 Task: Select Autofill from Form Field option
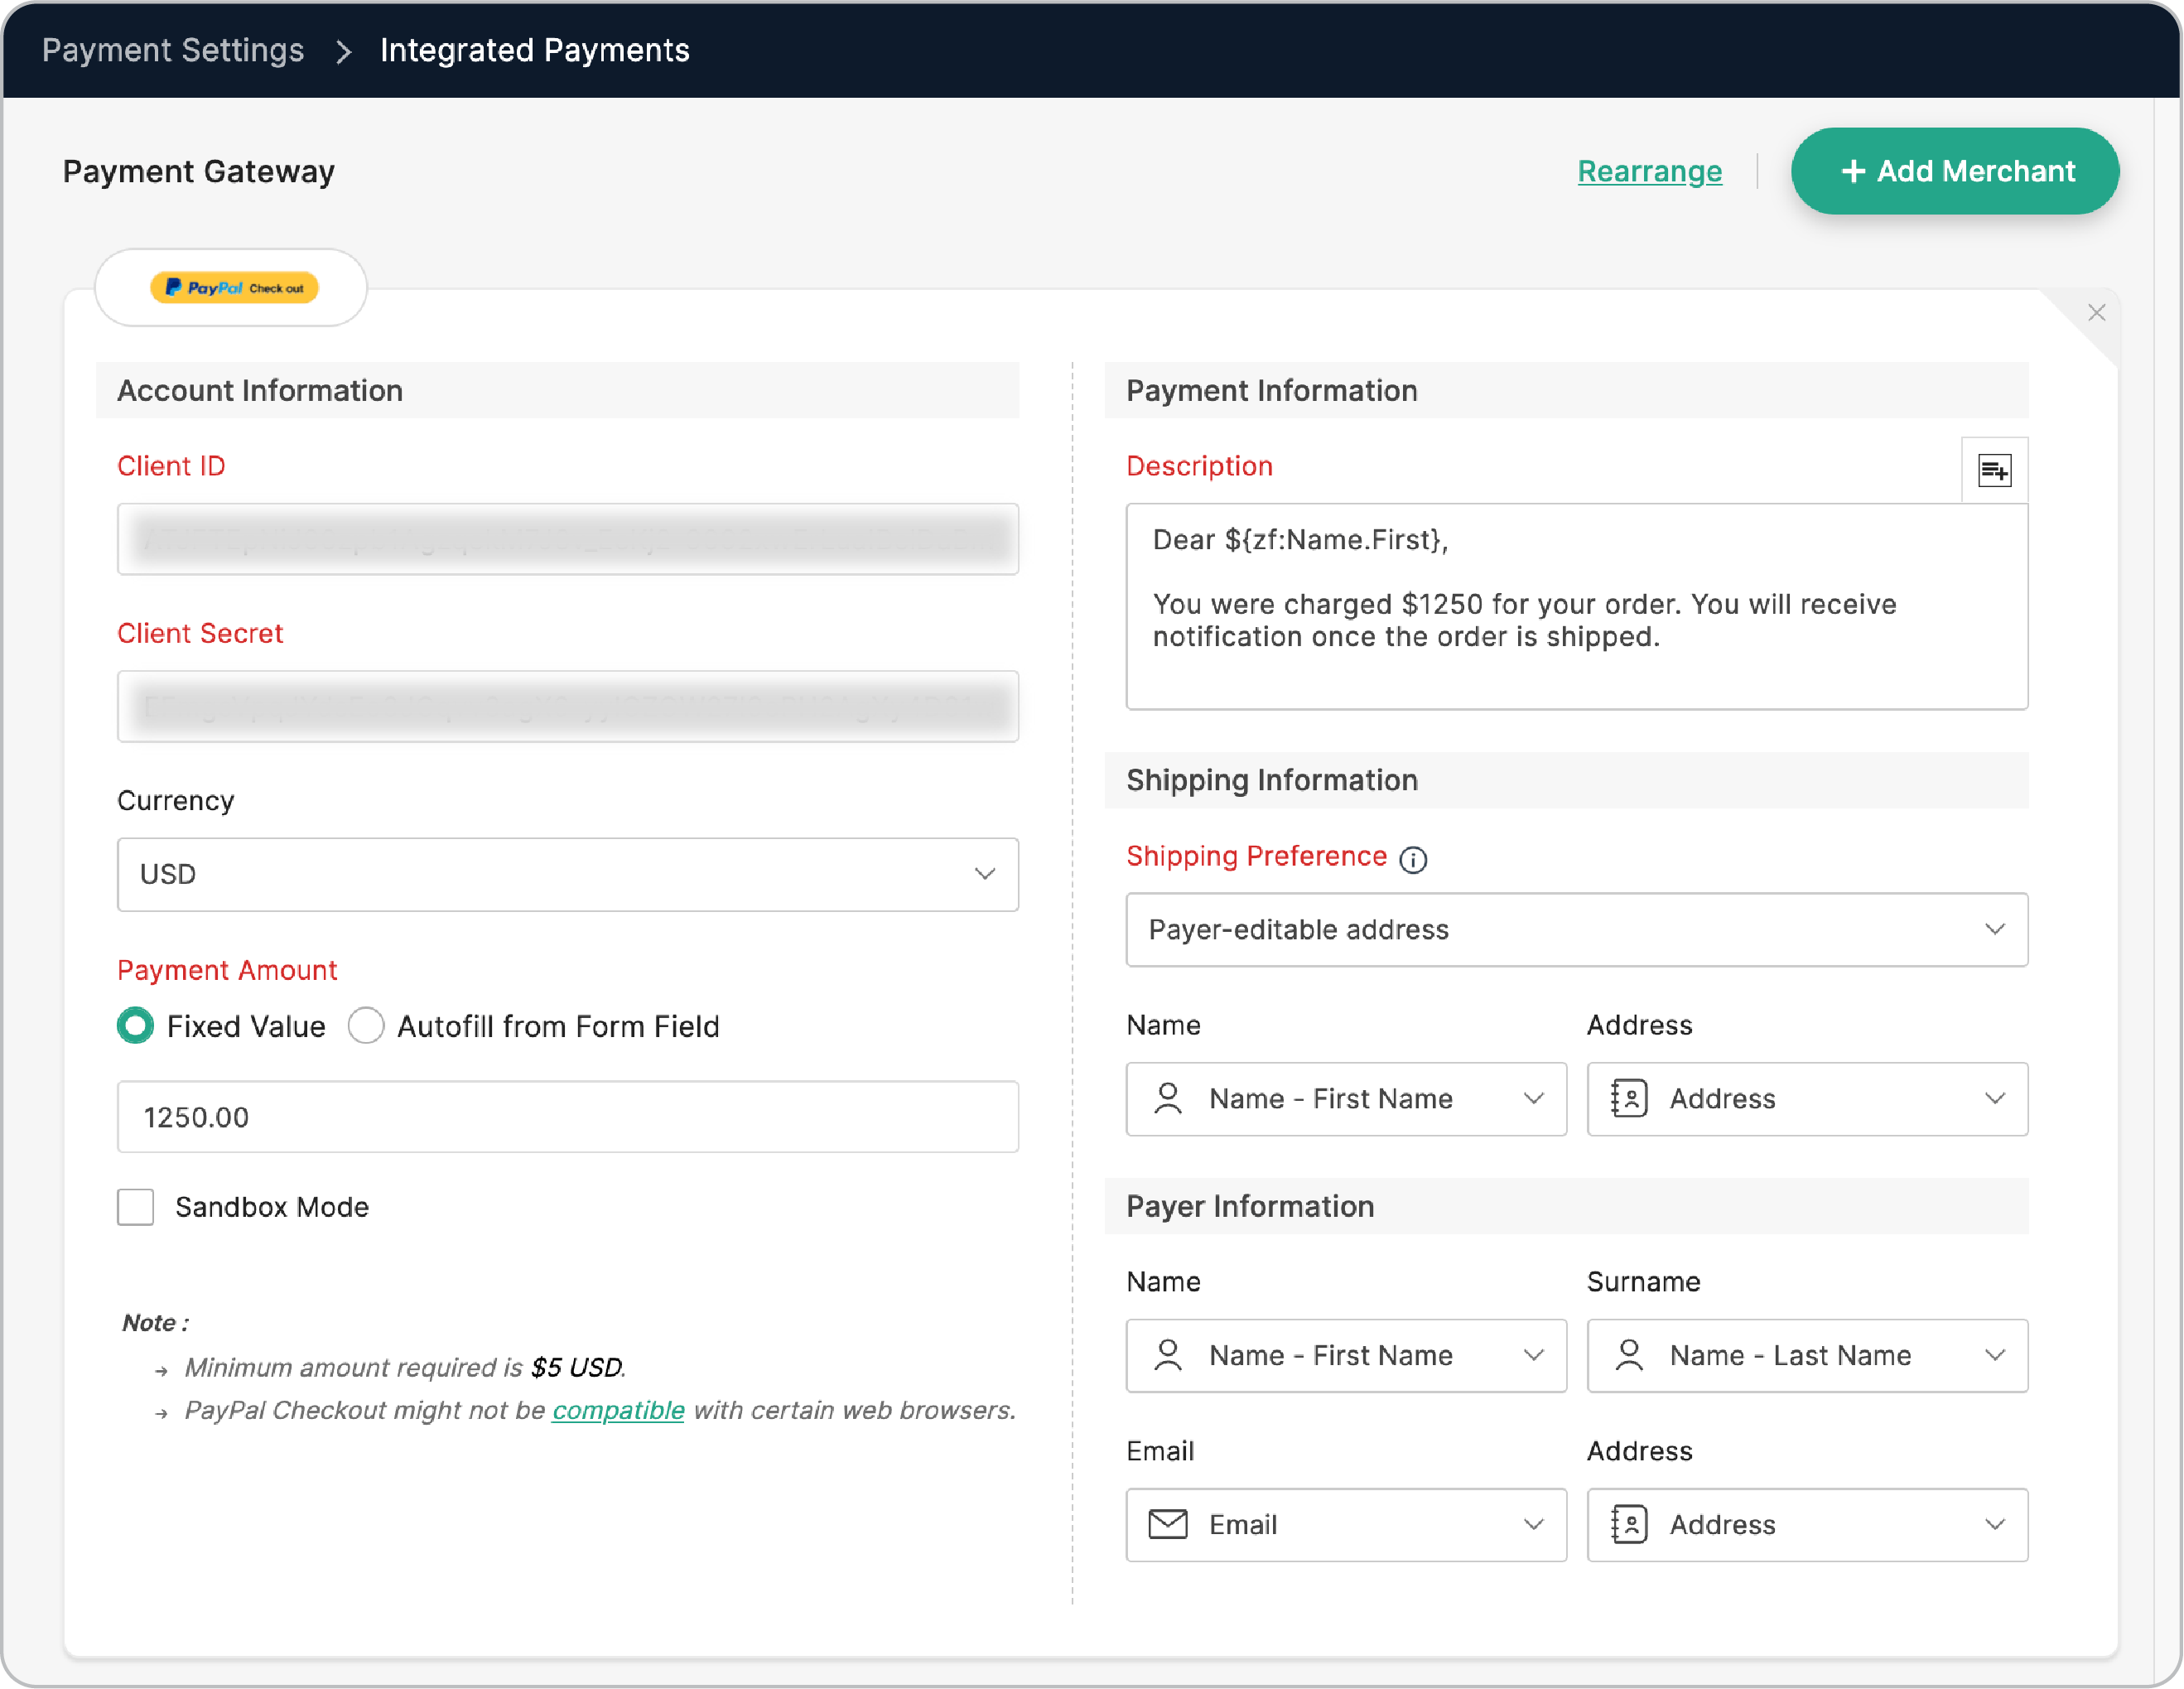click(366, 1025)
